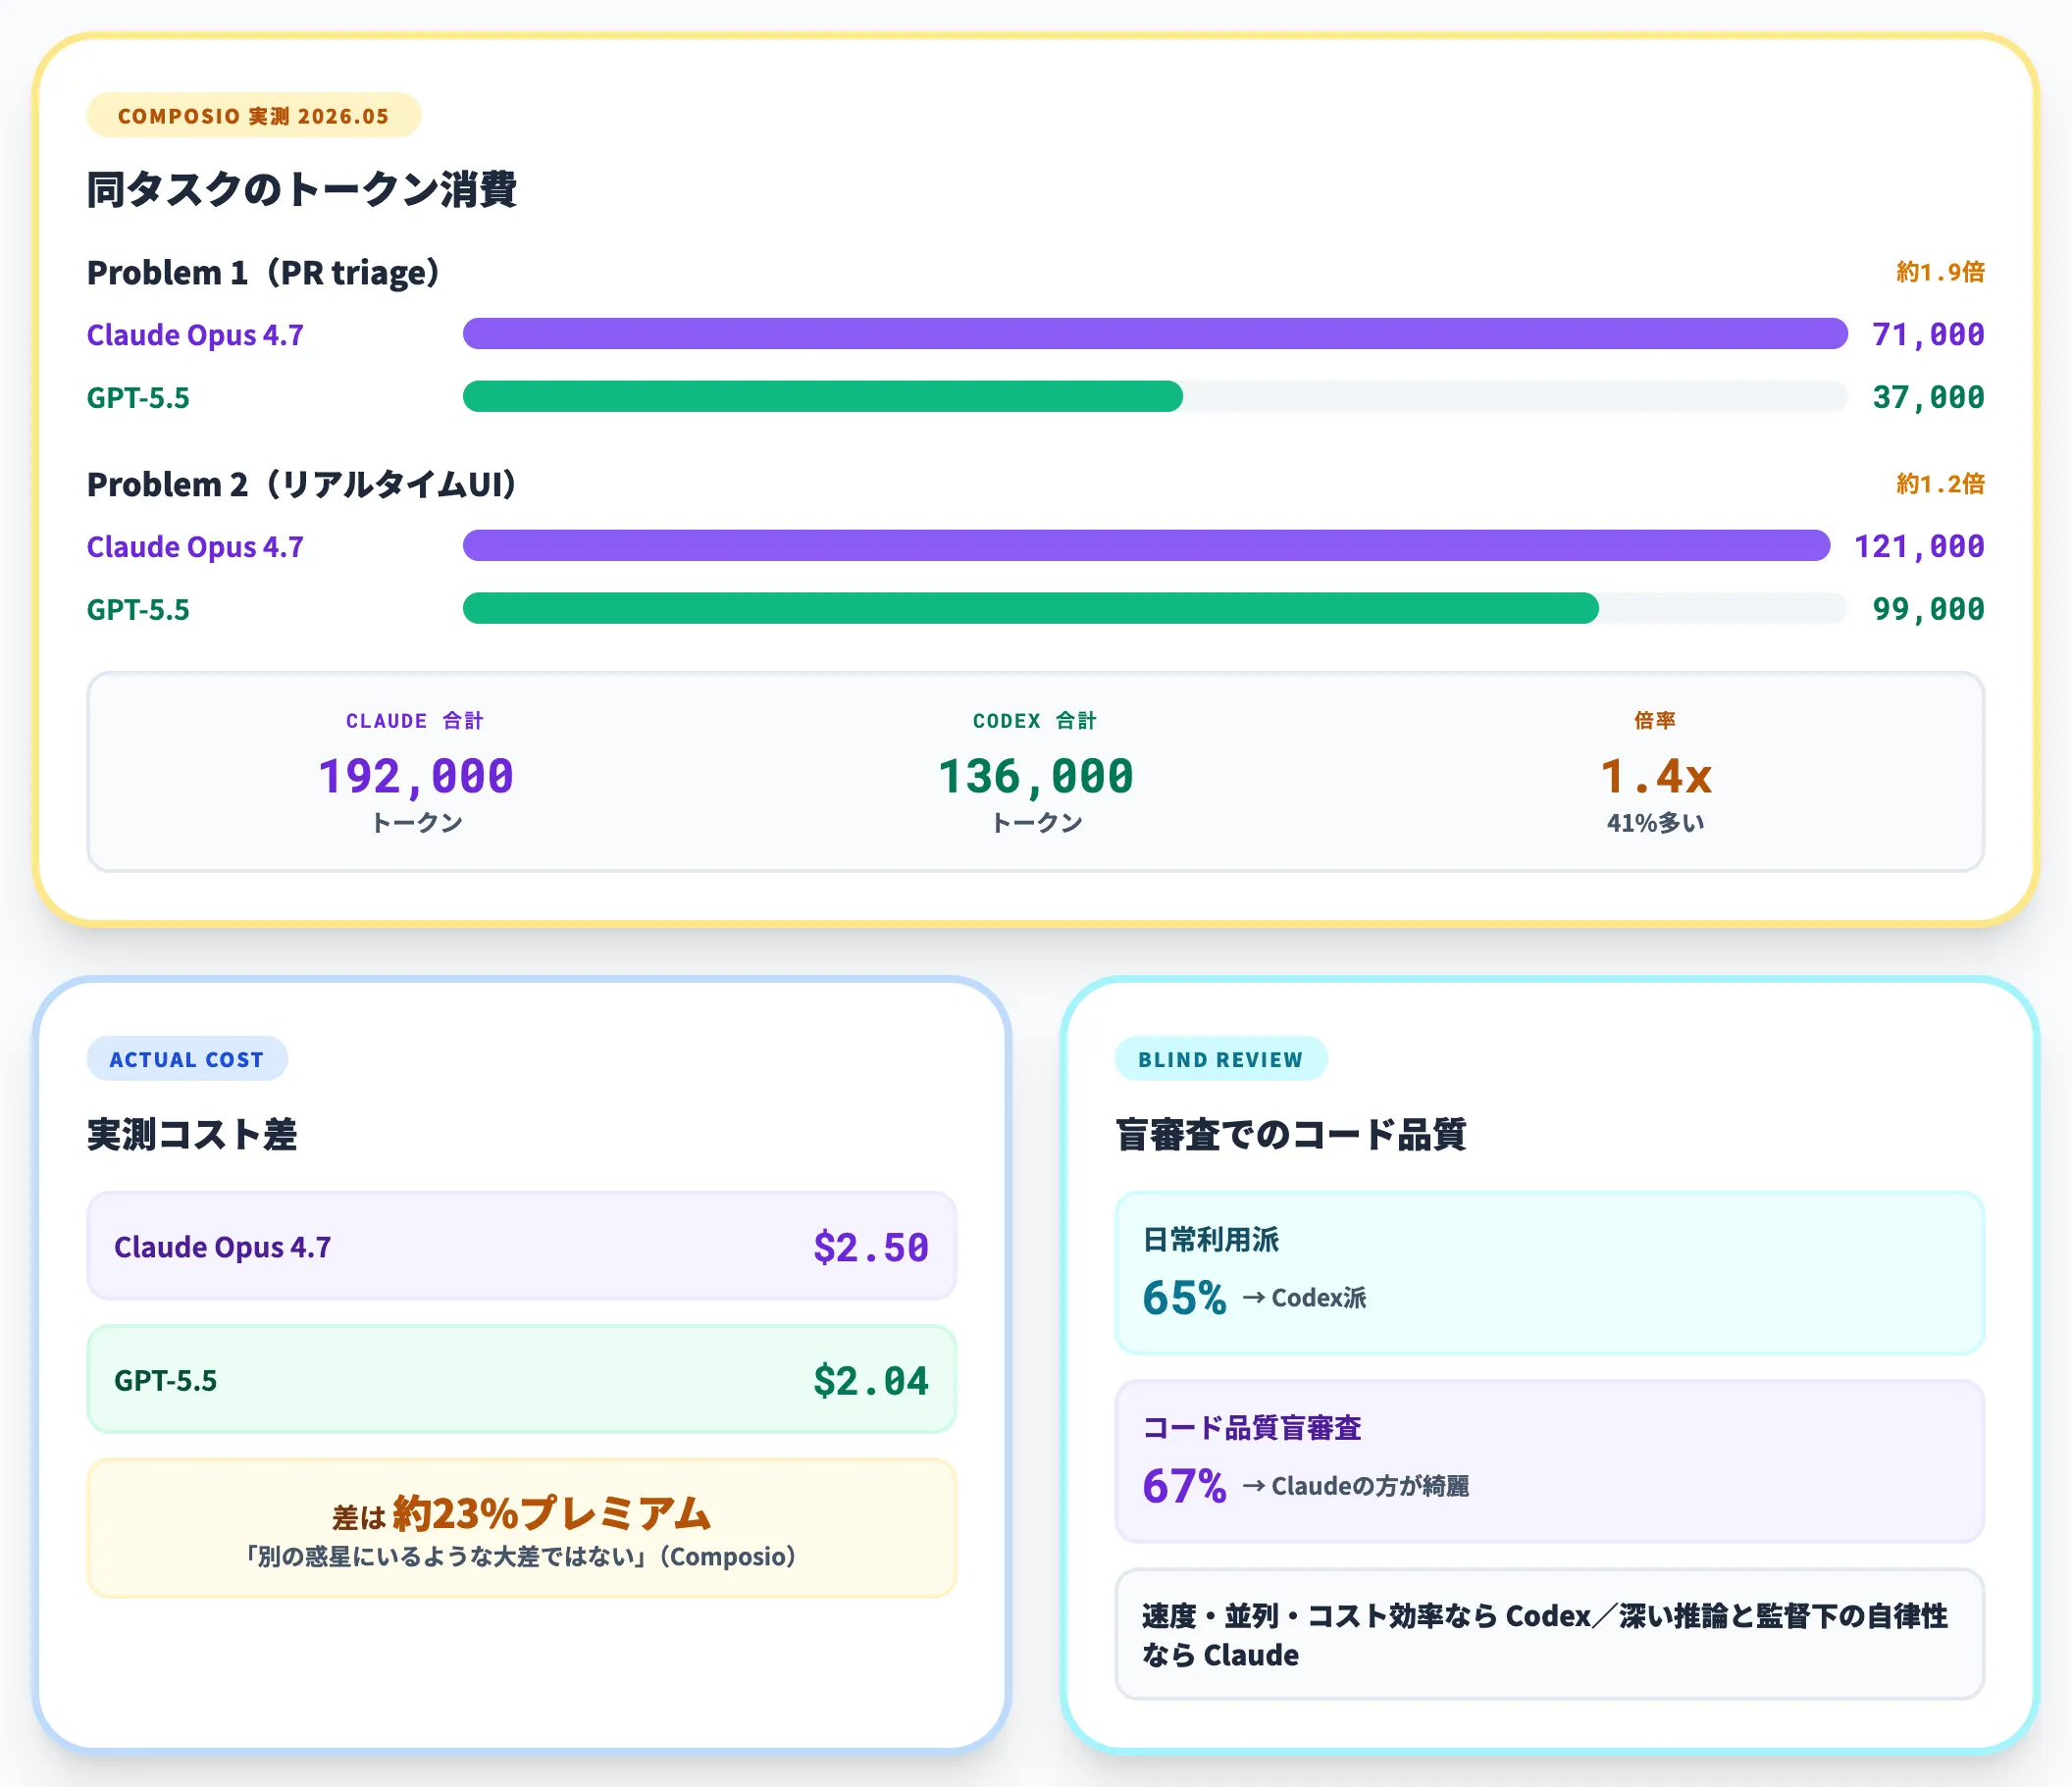This screenshot has width=2072, height=1787.
Task: Click the BLIND REVIEW badge
Action: coord(1221,1059)
